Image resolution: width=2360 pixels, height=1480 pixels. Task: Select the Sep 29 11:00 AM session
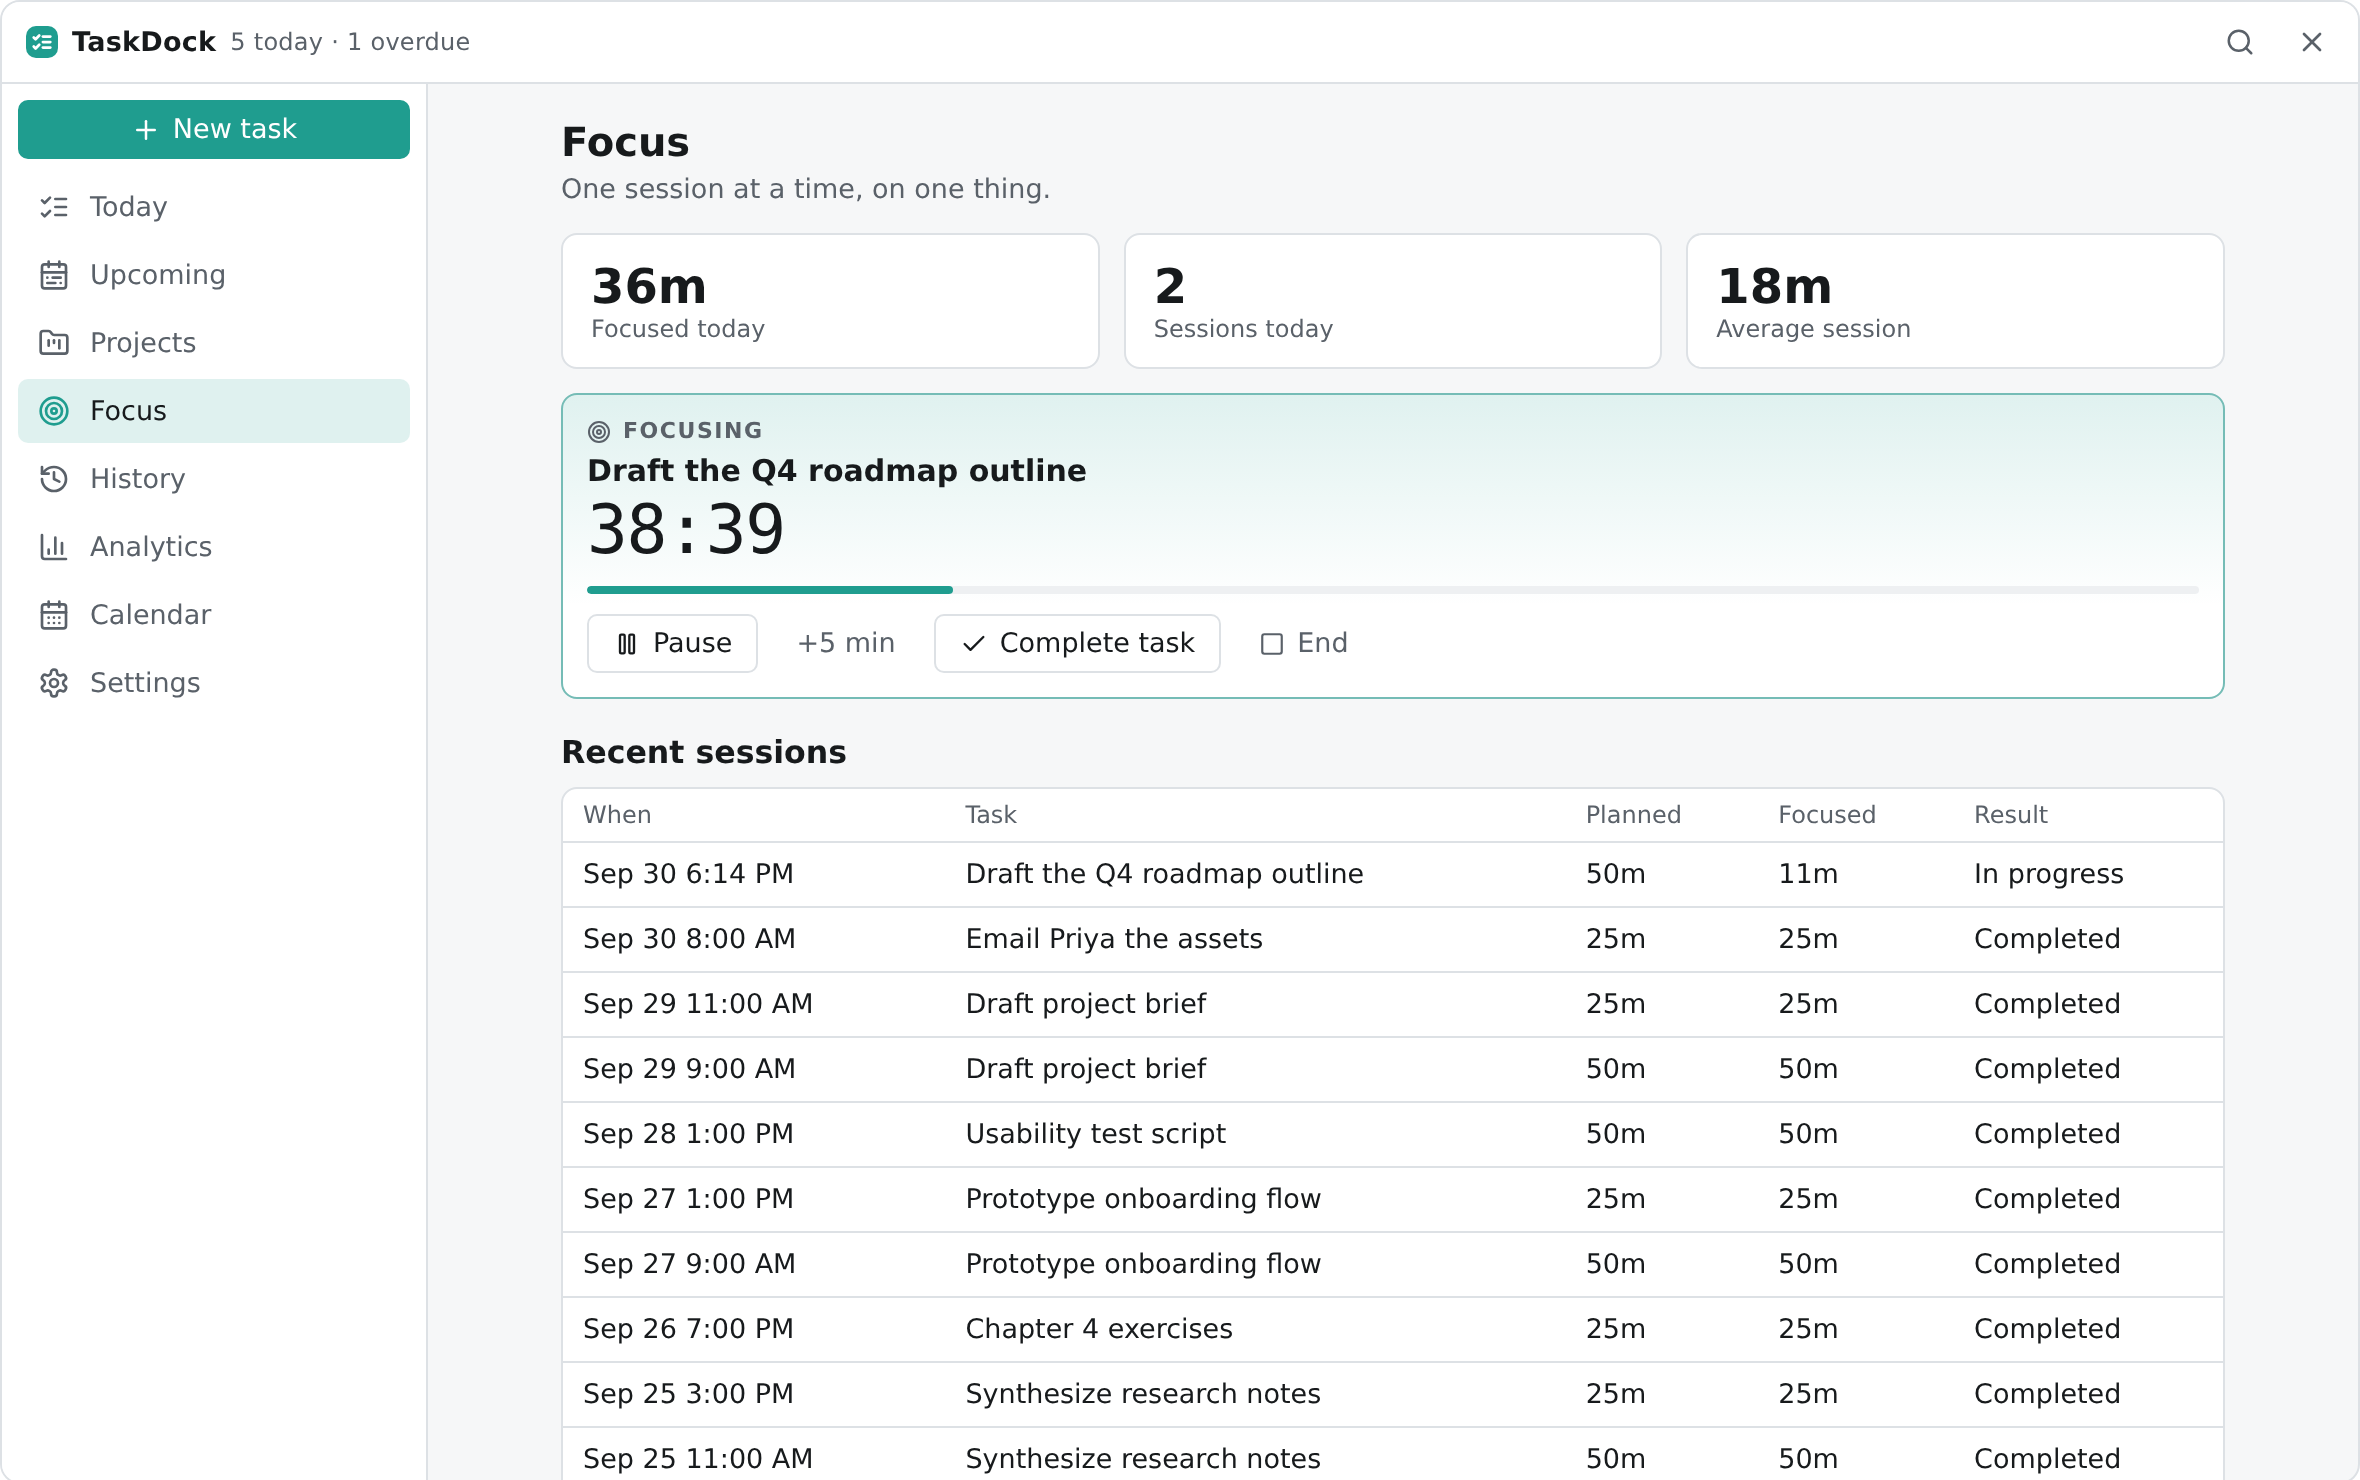(x=1393, y=1004)
